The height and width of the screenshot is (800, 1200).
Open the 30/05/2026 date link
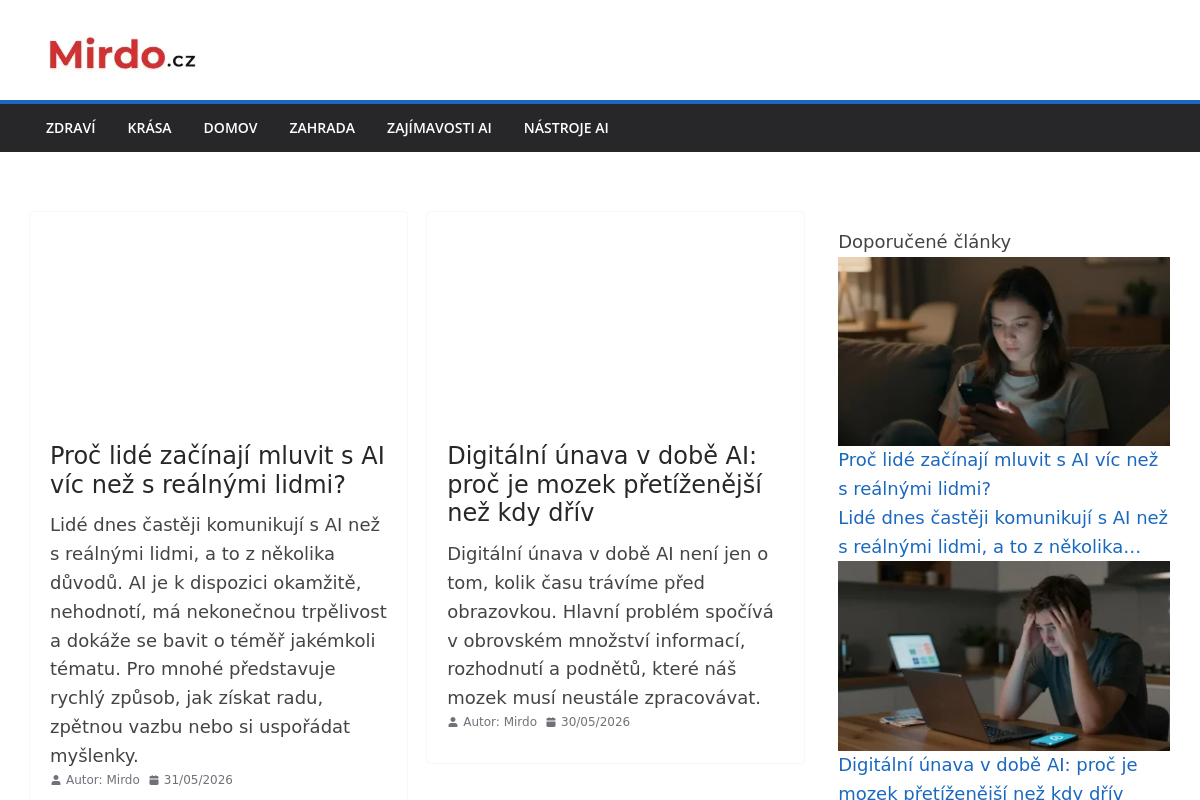[x=595, y=722]
